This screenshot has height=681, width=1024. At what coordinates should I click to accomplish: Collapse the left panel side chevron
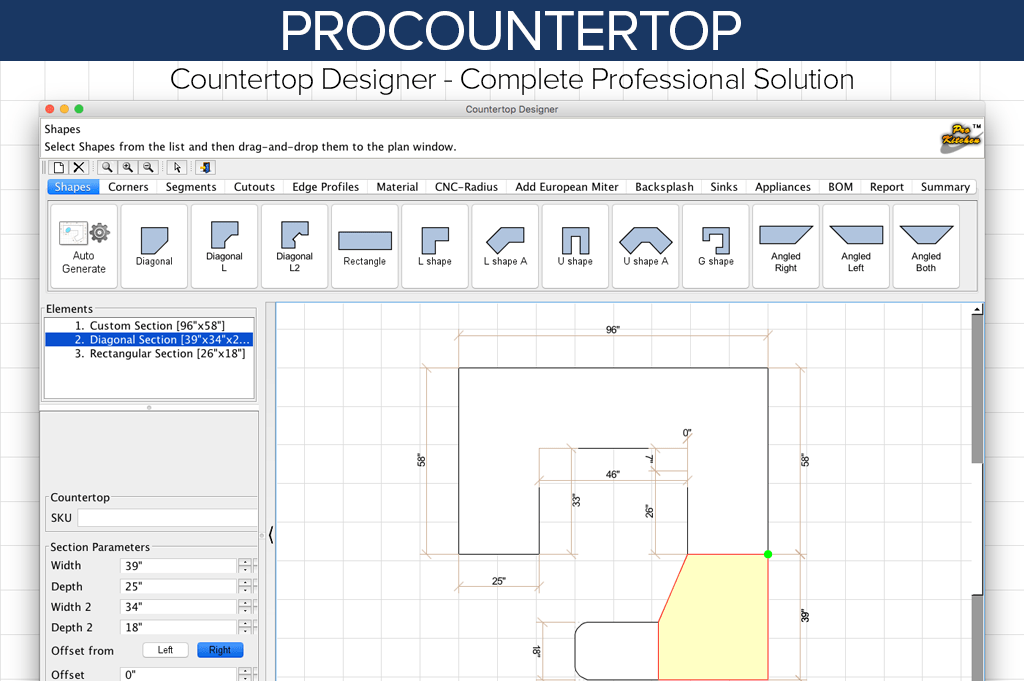pos(270,535)
